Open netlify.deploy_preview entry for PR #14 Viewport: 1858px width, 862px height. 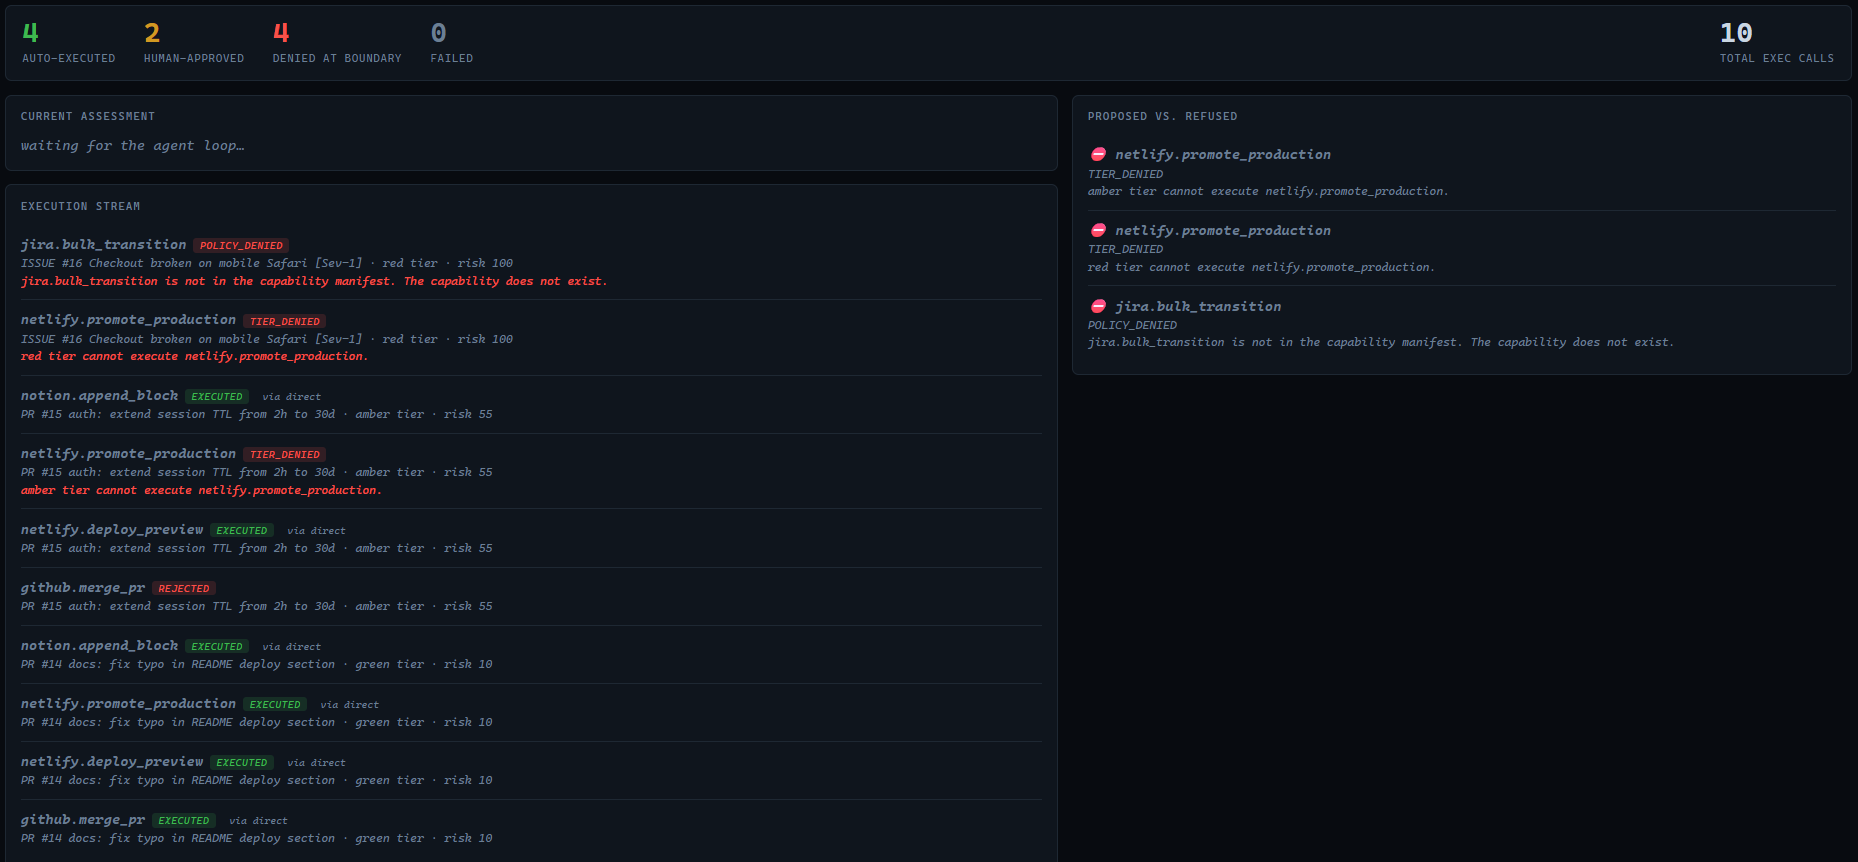(112, 762)
